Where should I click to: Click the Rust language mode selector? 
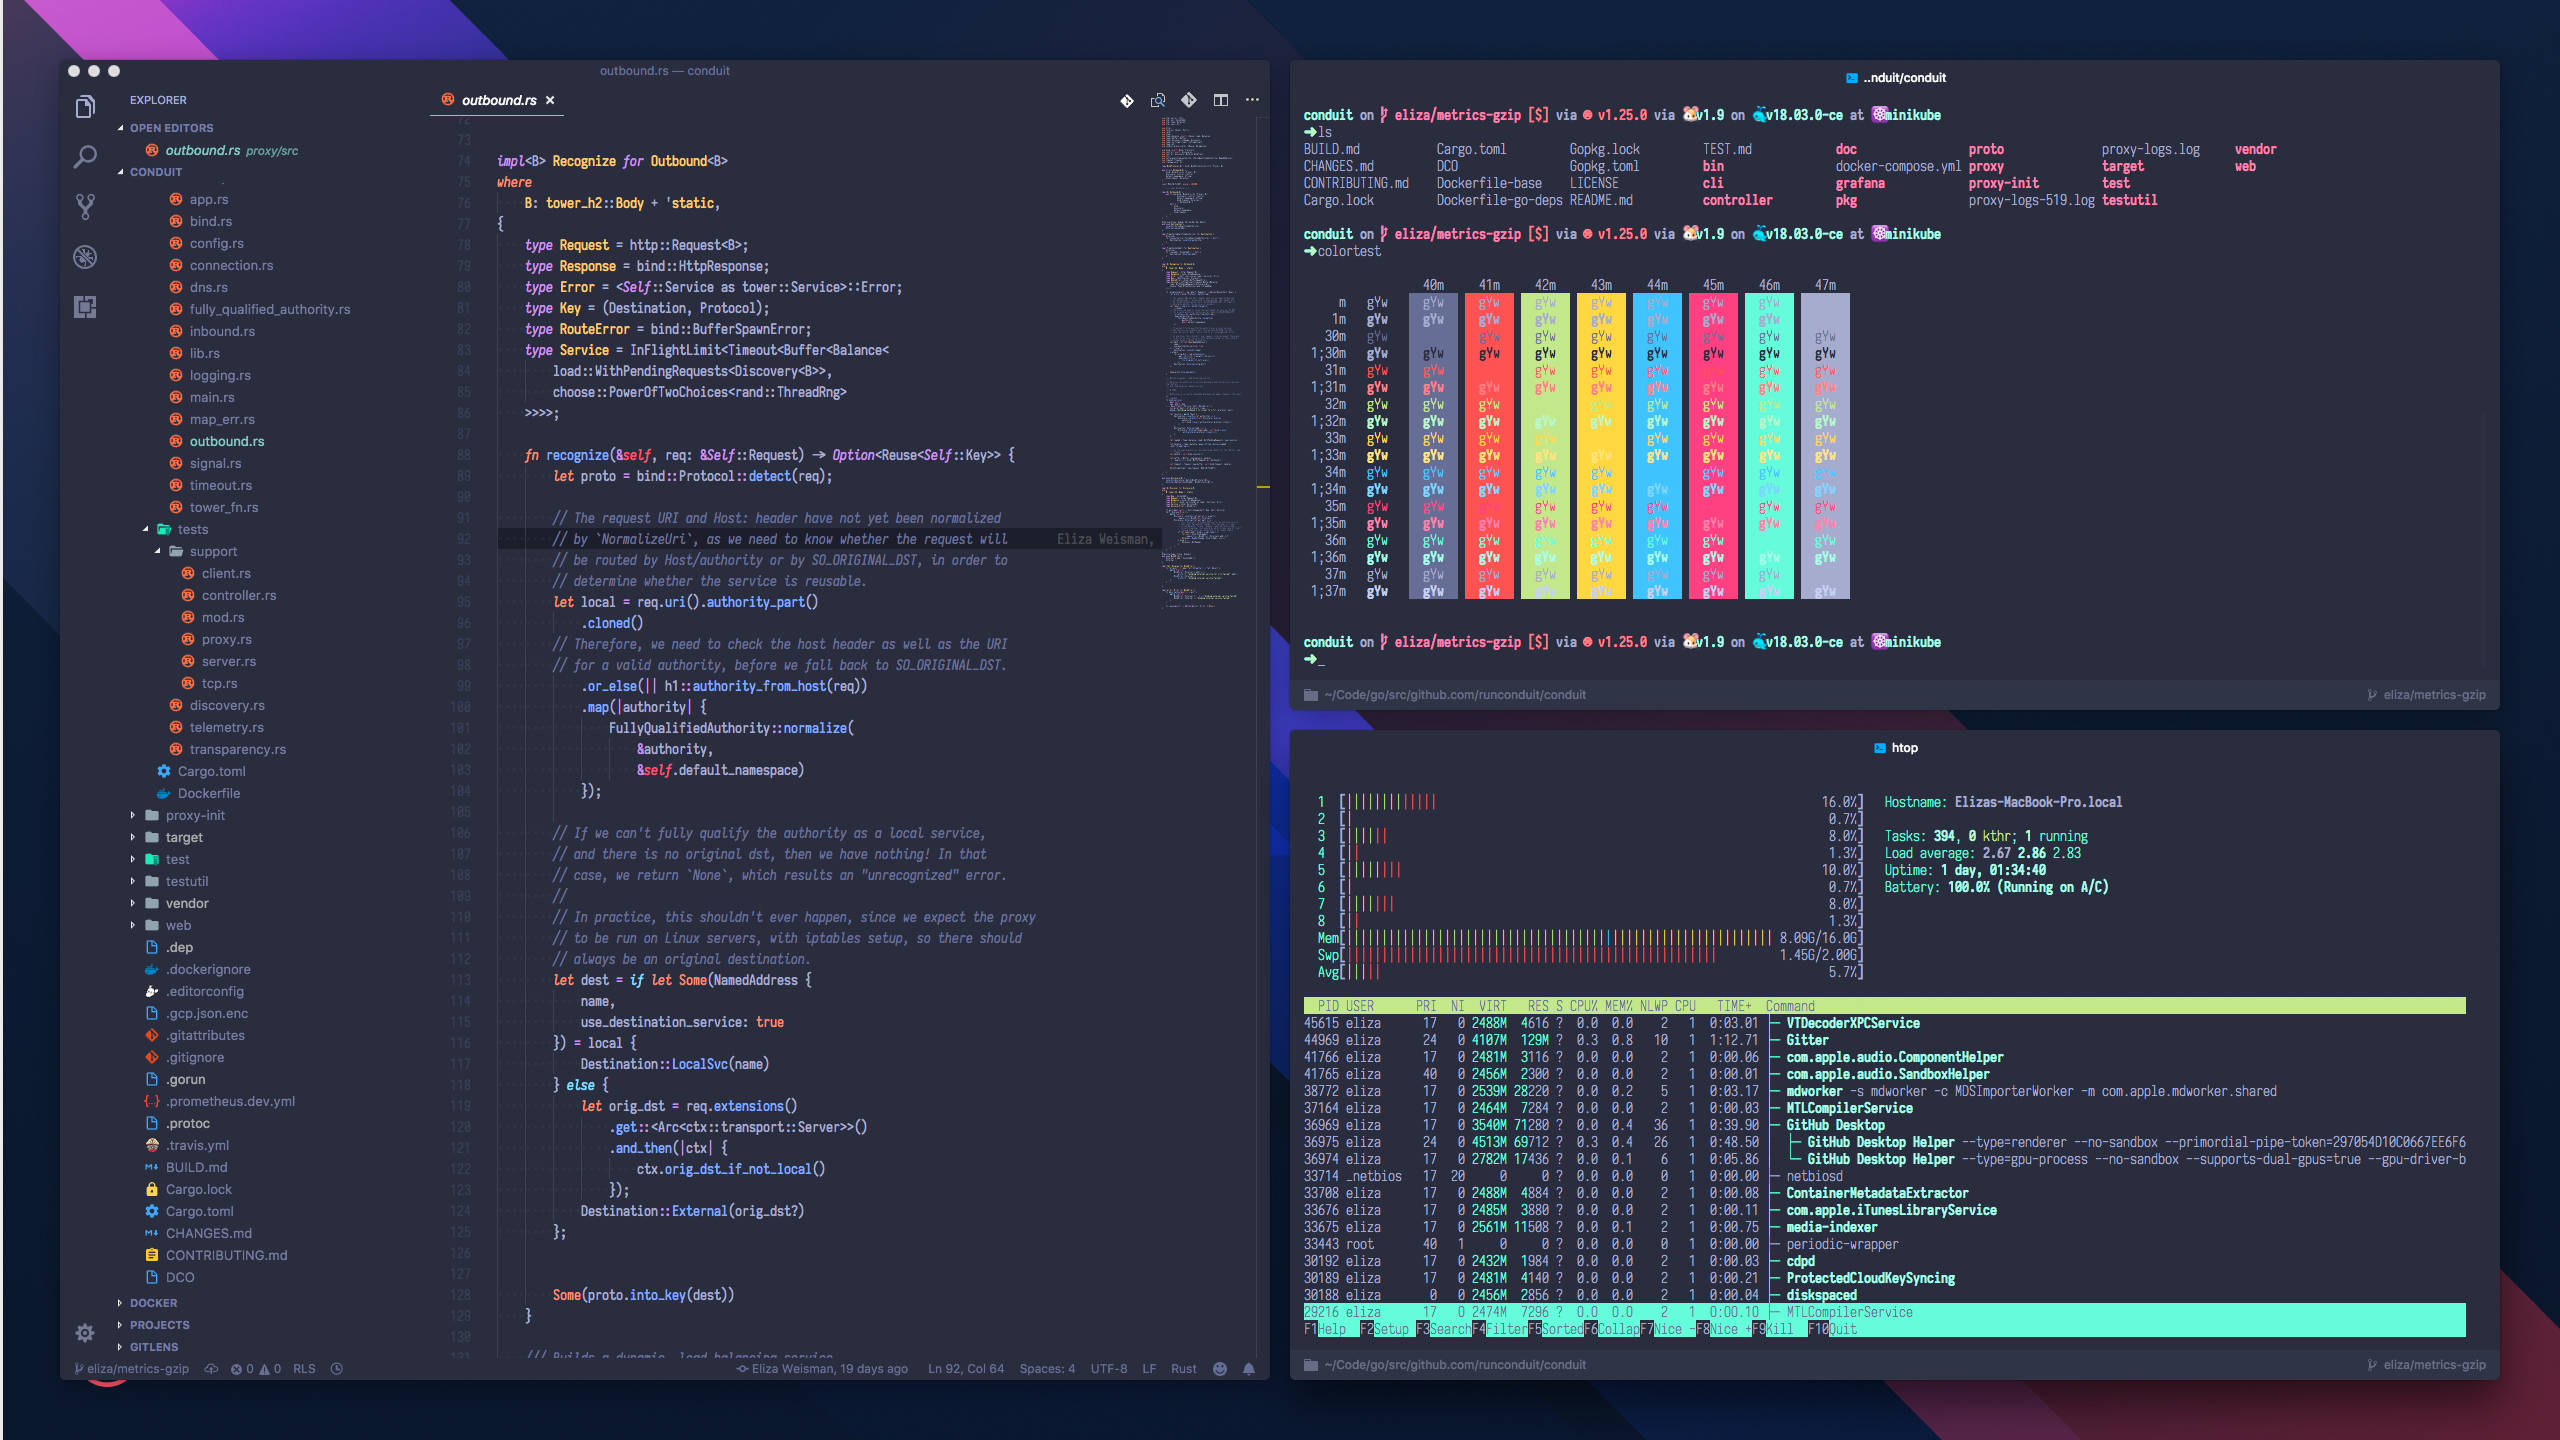1183,1369
